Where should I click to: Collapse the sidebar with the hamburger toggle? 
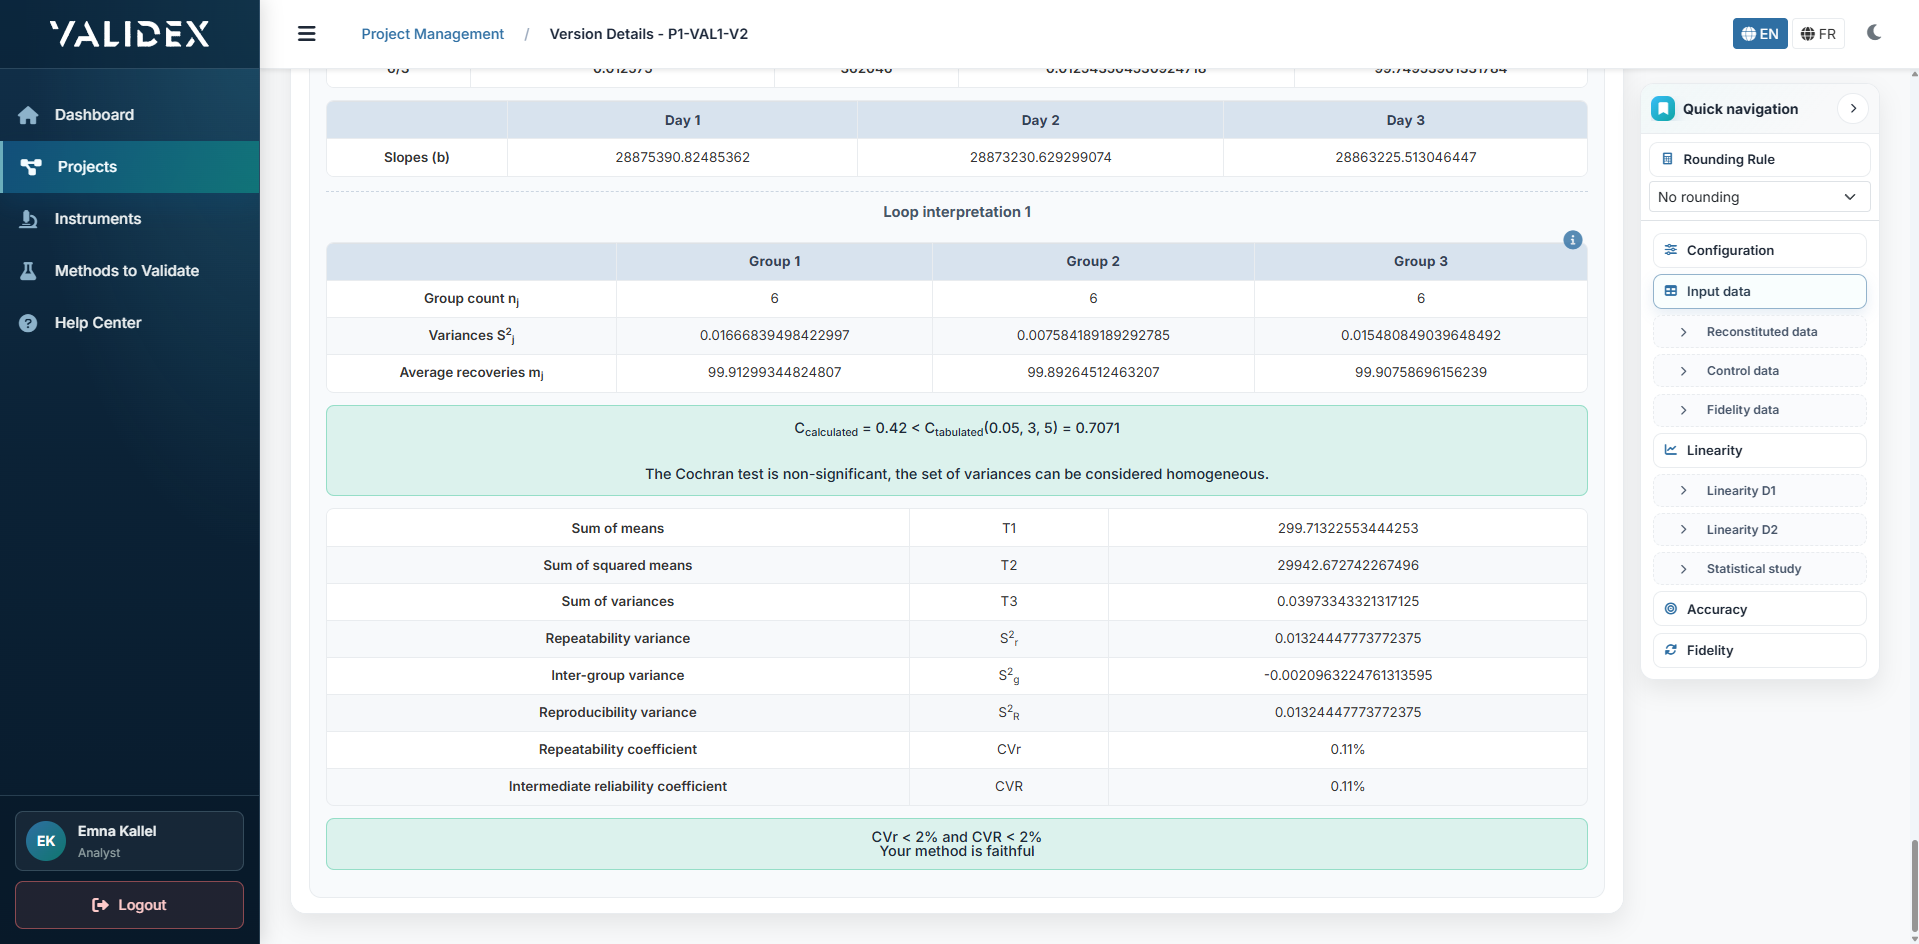pyautogui.click(x=306, y=33)
